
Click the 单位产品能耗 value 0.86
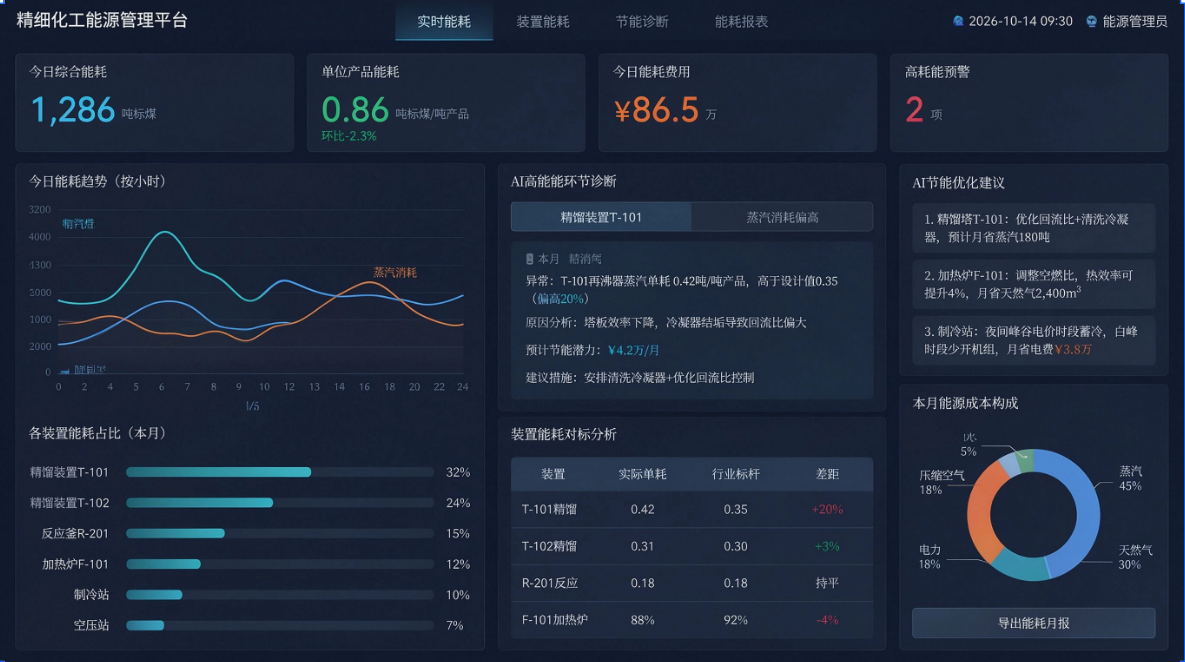354,110
